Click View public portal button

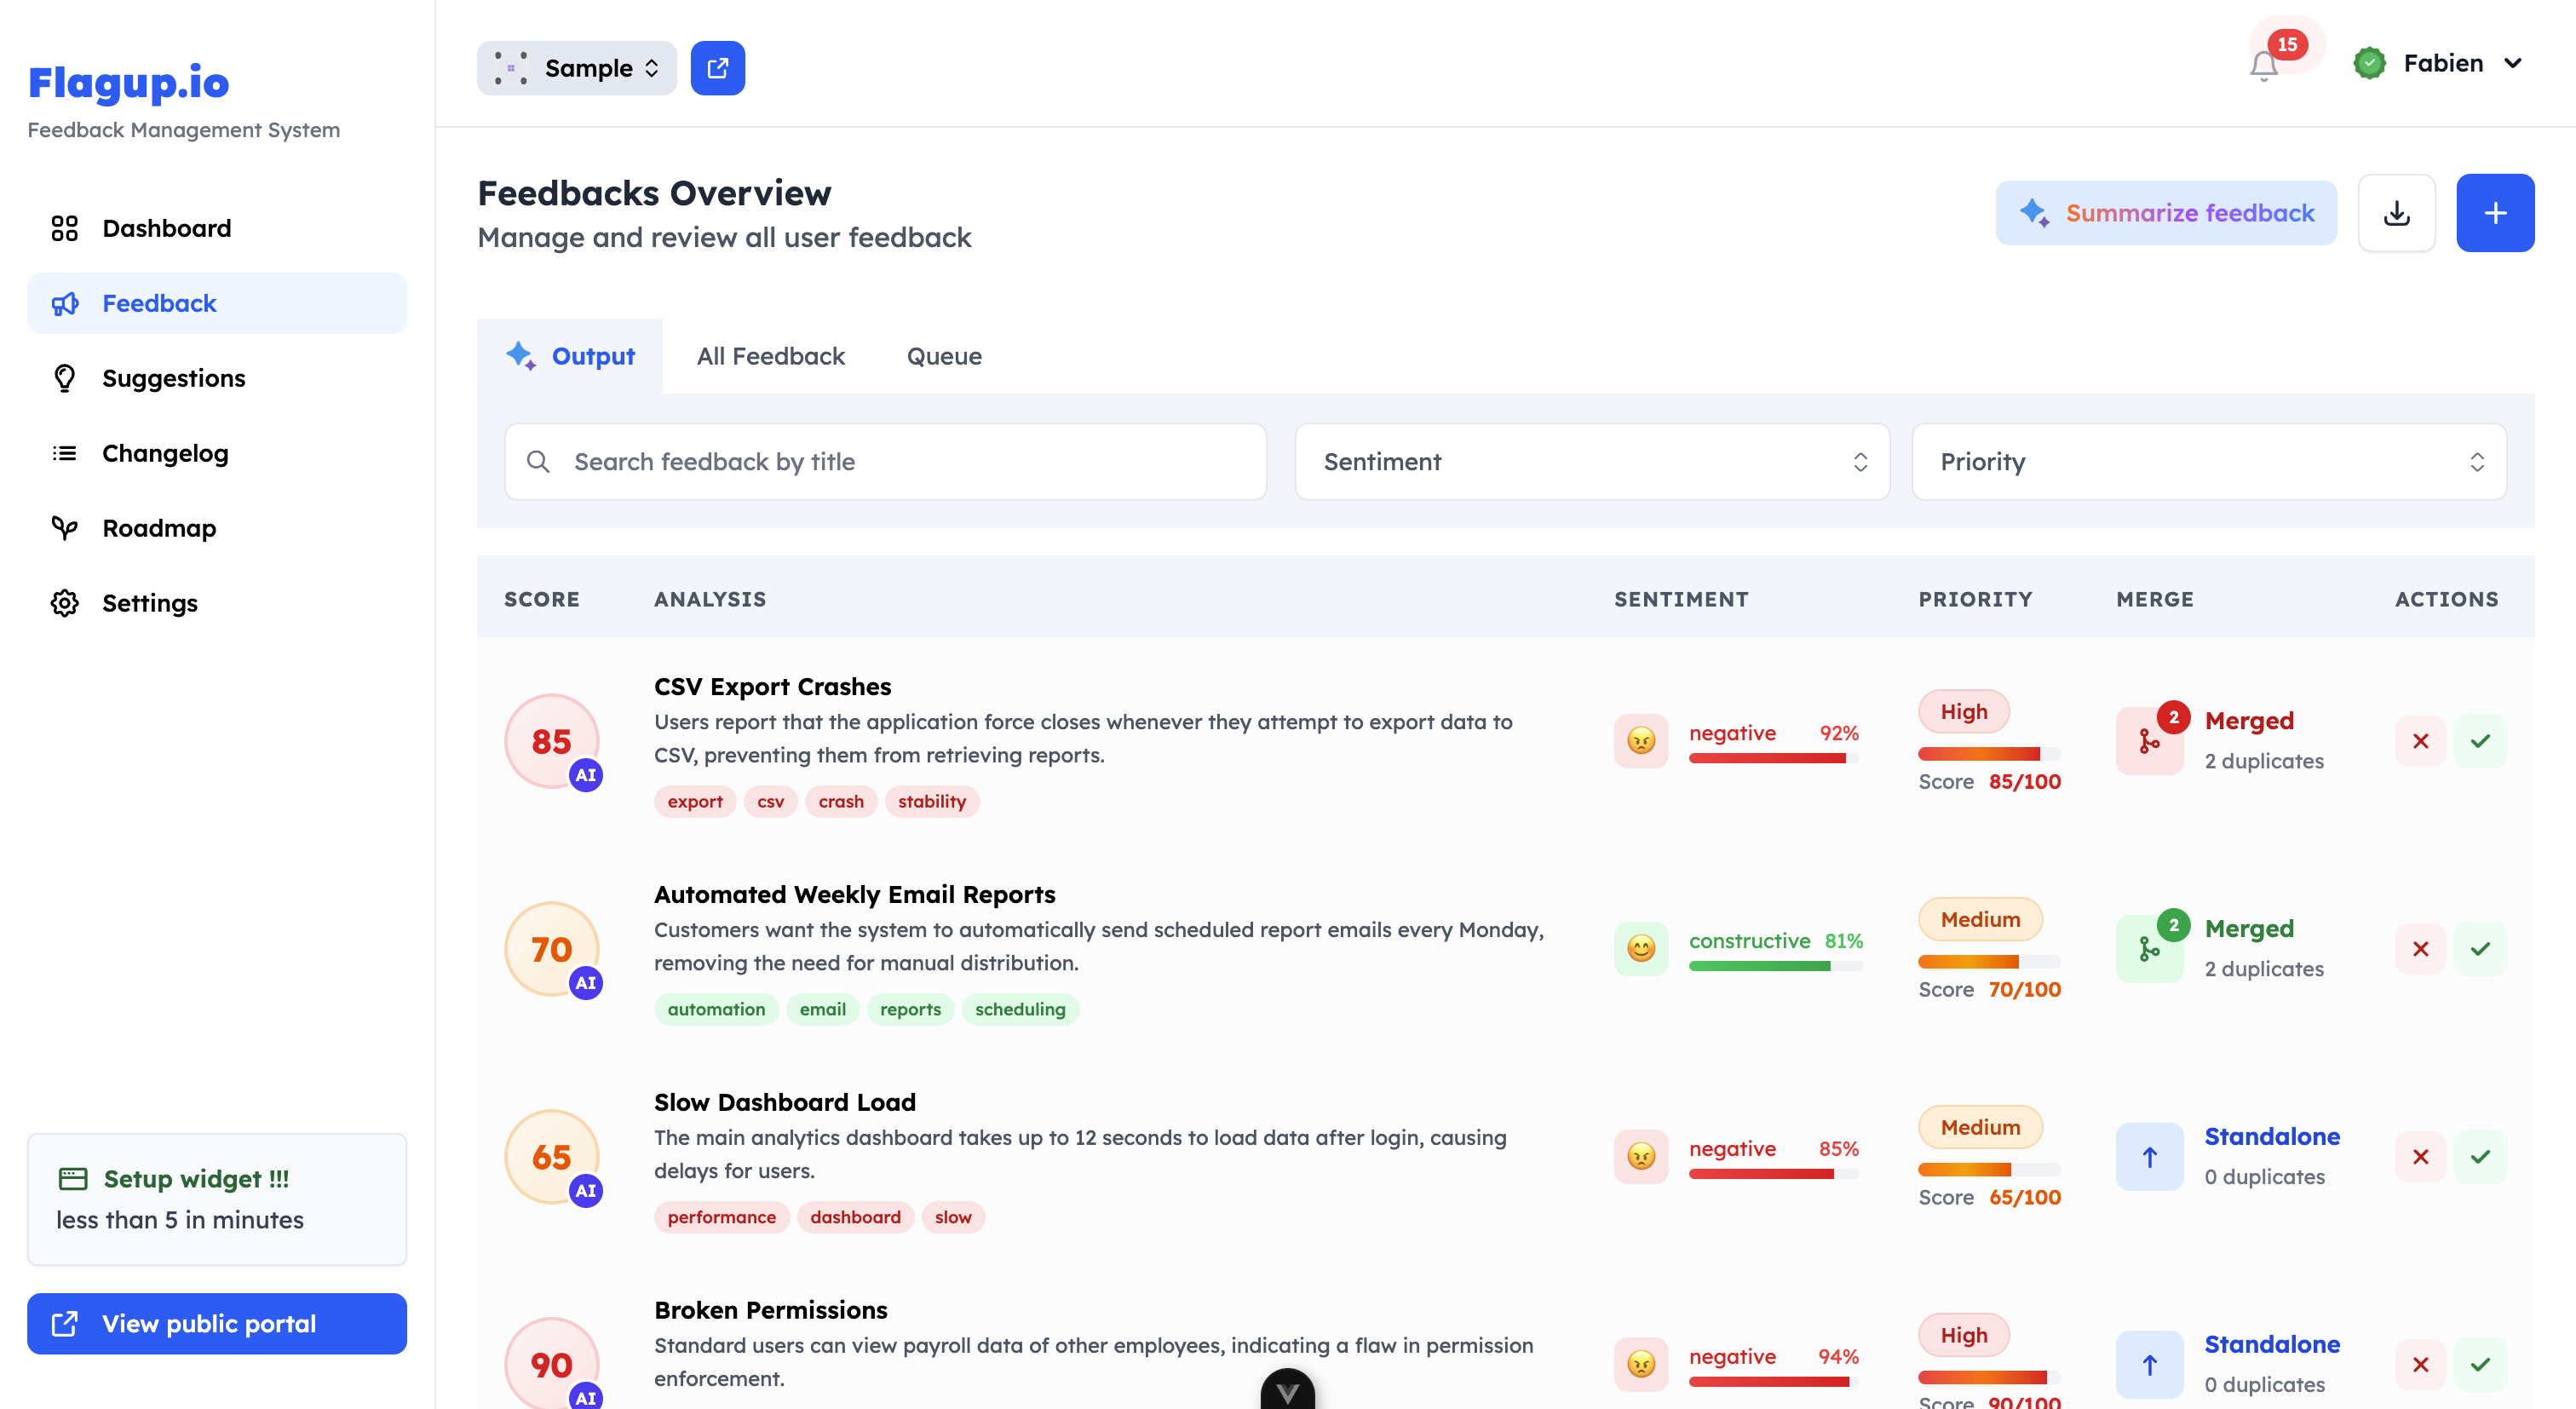[x=217, y=1323]
